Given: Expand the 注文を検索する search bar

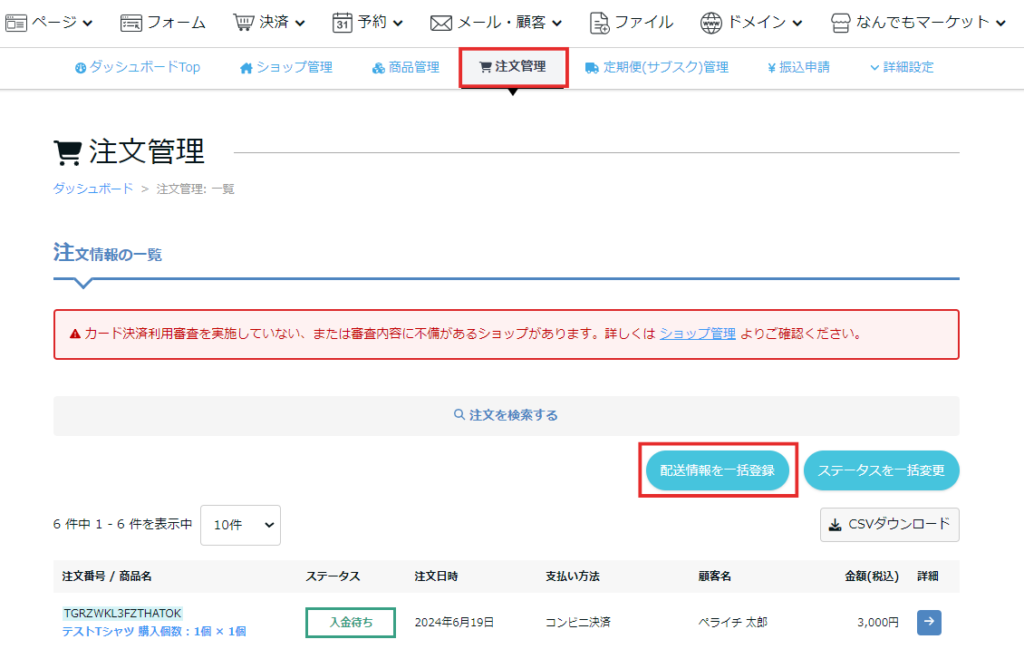Looking at the screenshot, I should tap(506, 414).
